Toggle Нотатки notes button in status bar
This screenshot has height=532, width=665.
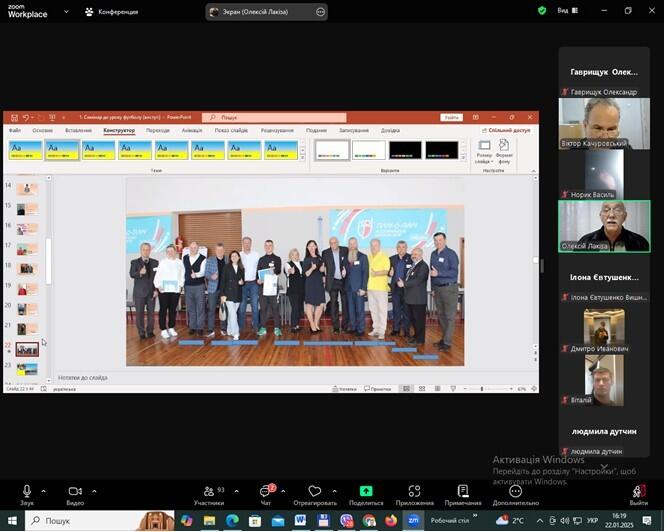tap(344, 389)
